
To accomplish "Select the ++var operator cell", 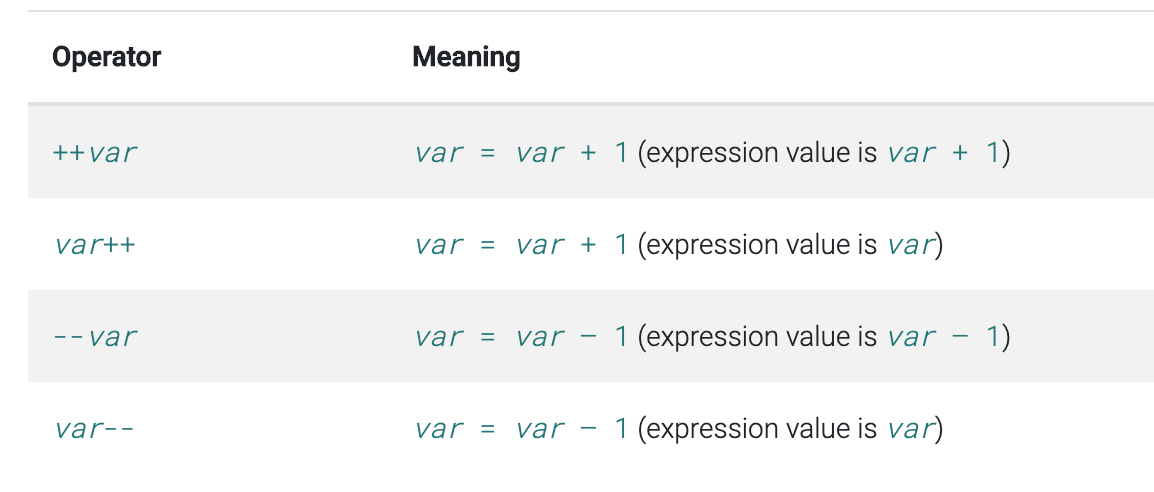I will [x=95, y=153].
